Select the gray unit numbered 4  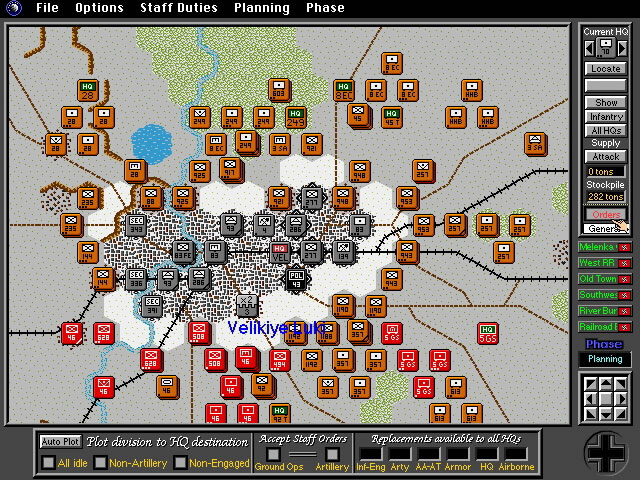click(x=264, y=225)
